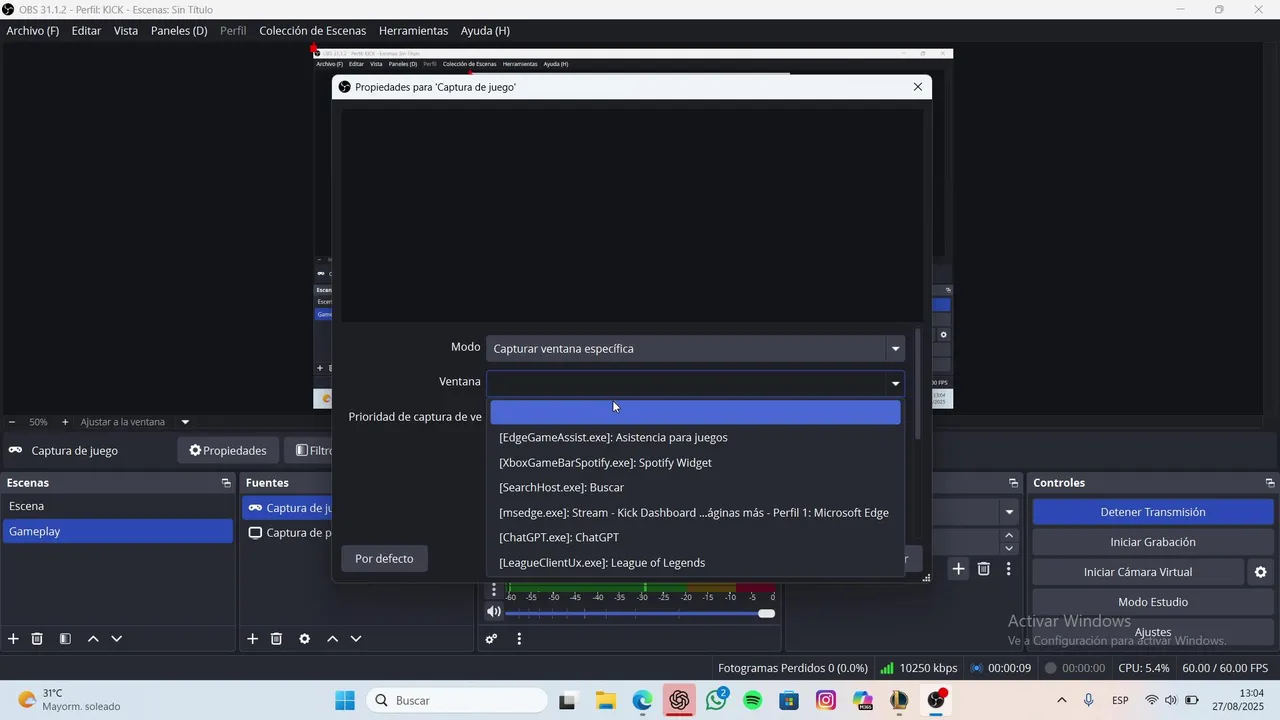Open Modo dropdown Capturar ventana específica
The height and width of the screenshot is (720, 1280).
coord(696,348)
